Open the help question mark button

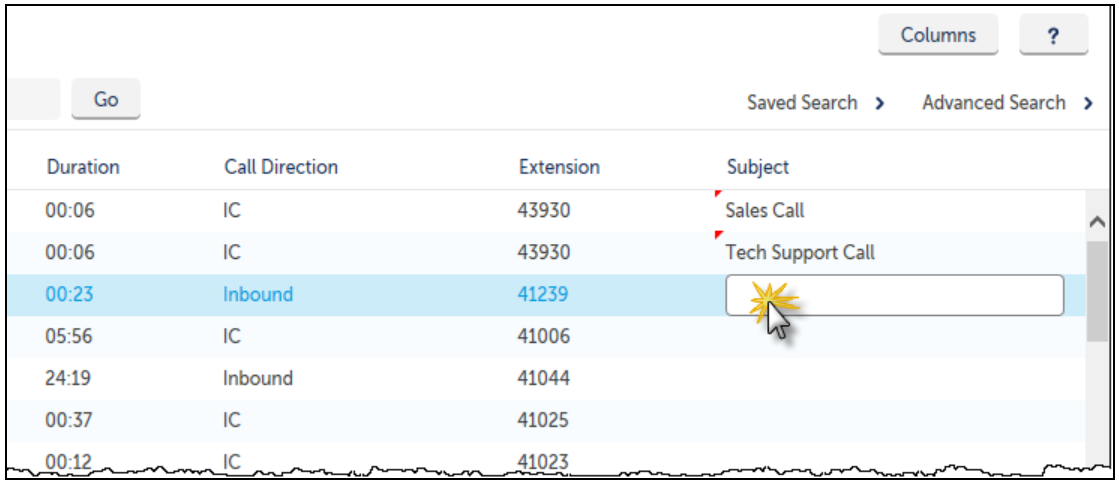click(x=1053, y=35)
